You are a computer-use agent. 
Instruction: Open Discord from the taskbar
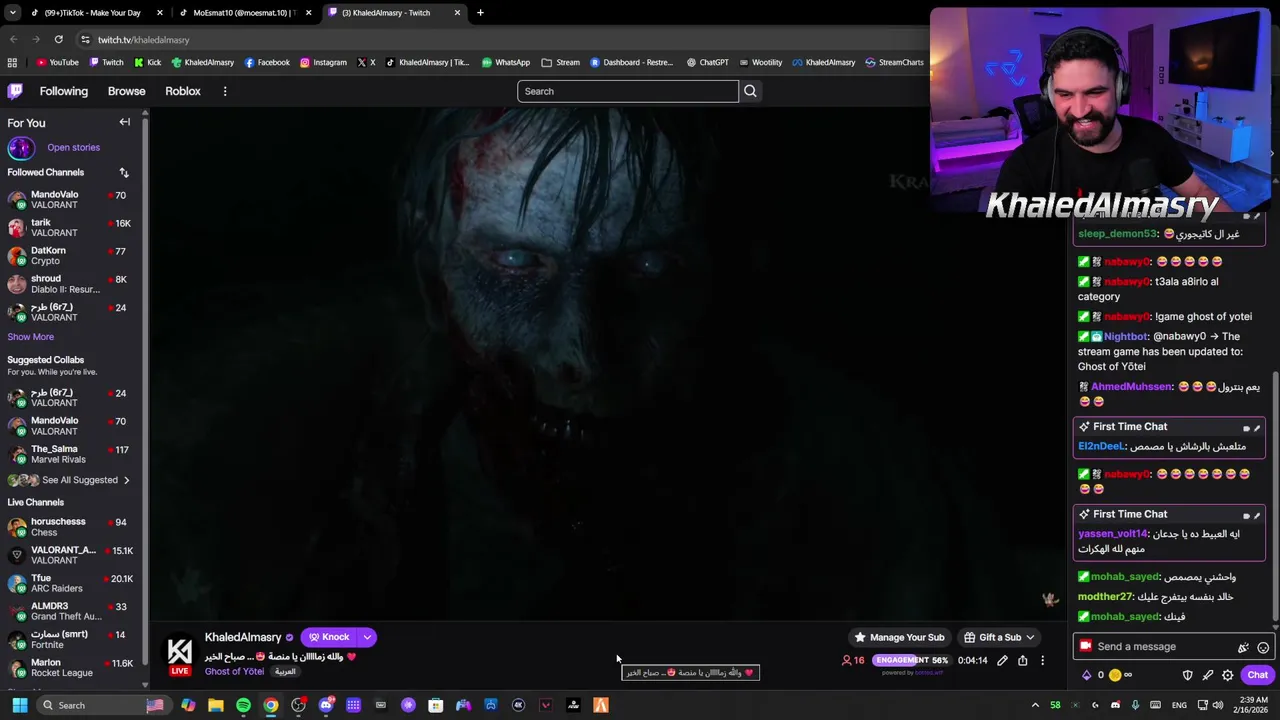326,705
